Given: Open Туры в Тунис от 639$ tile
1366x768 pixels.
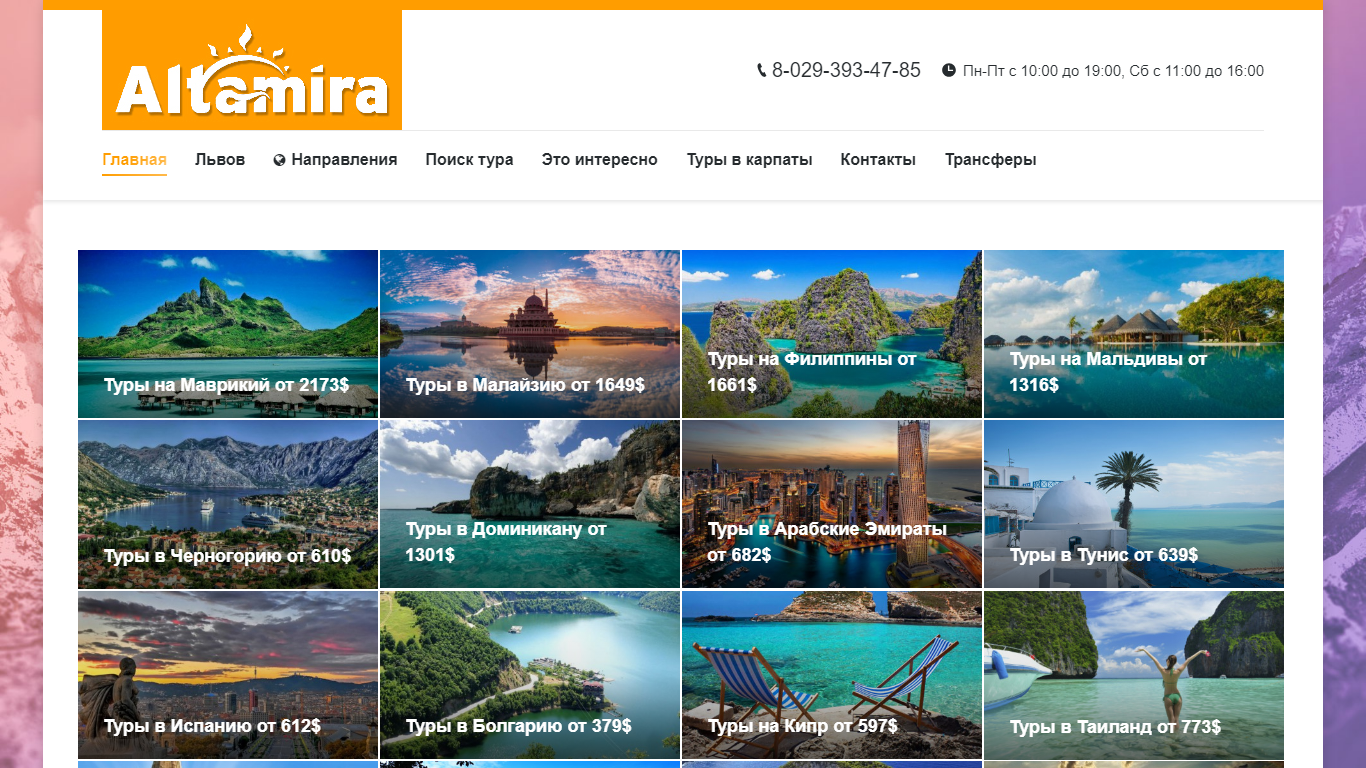Looking at the screenshot, I should [x=1134, y=504].
